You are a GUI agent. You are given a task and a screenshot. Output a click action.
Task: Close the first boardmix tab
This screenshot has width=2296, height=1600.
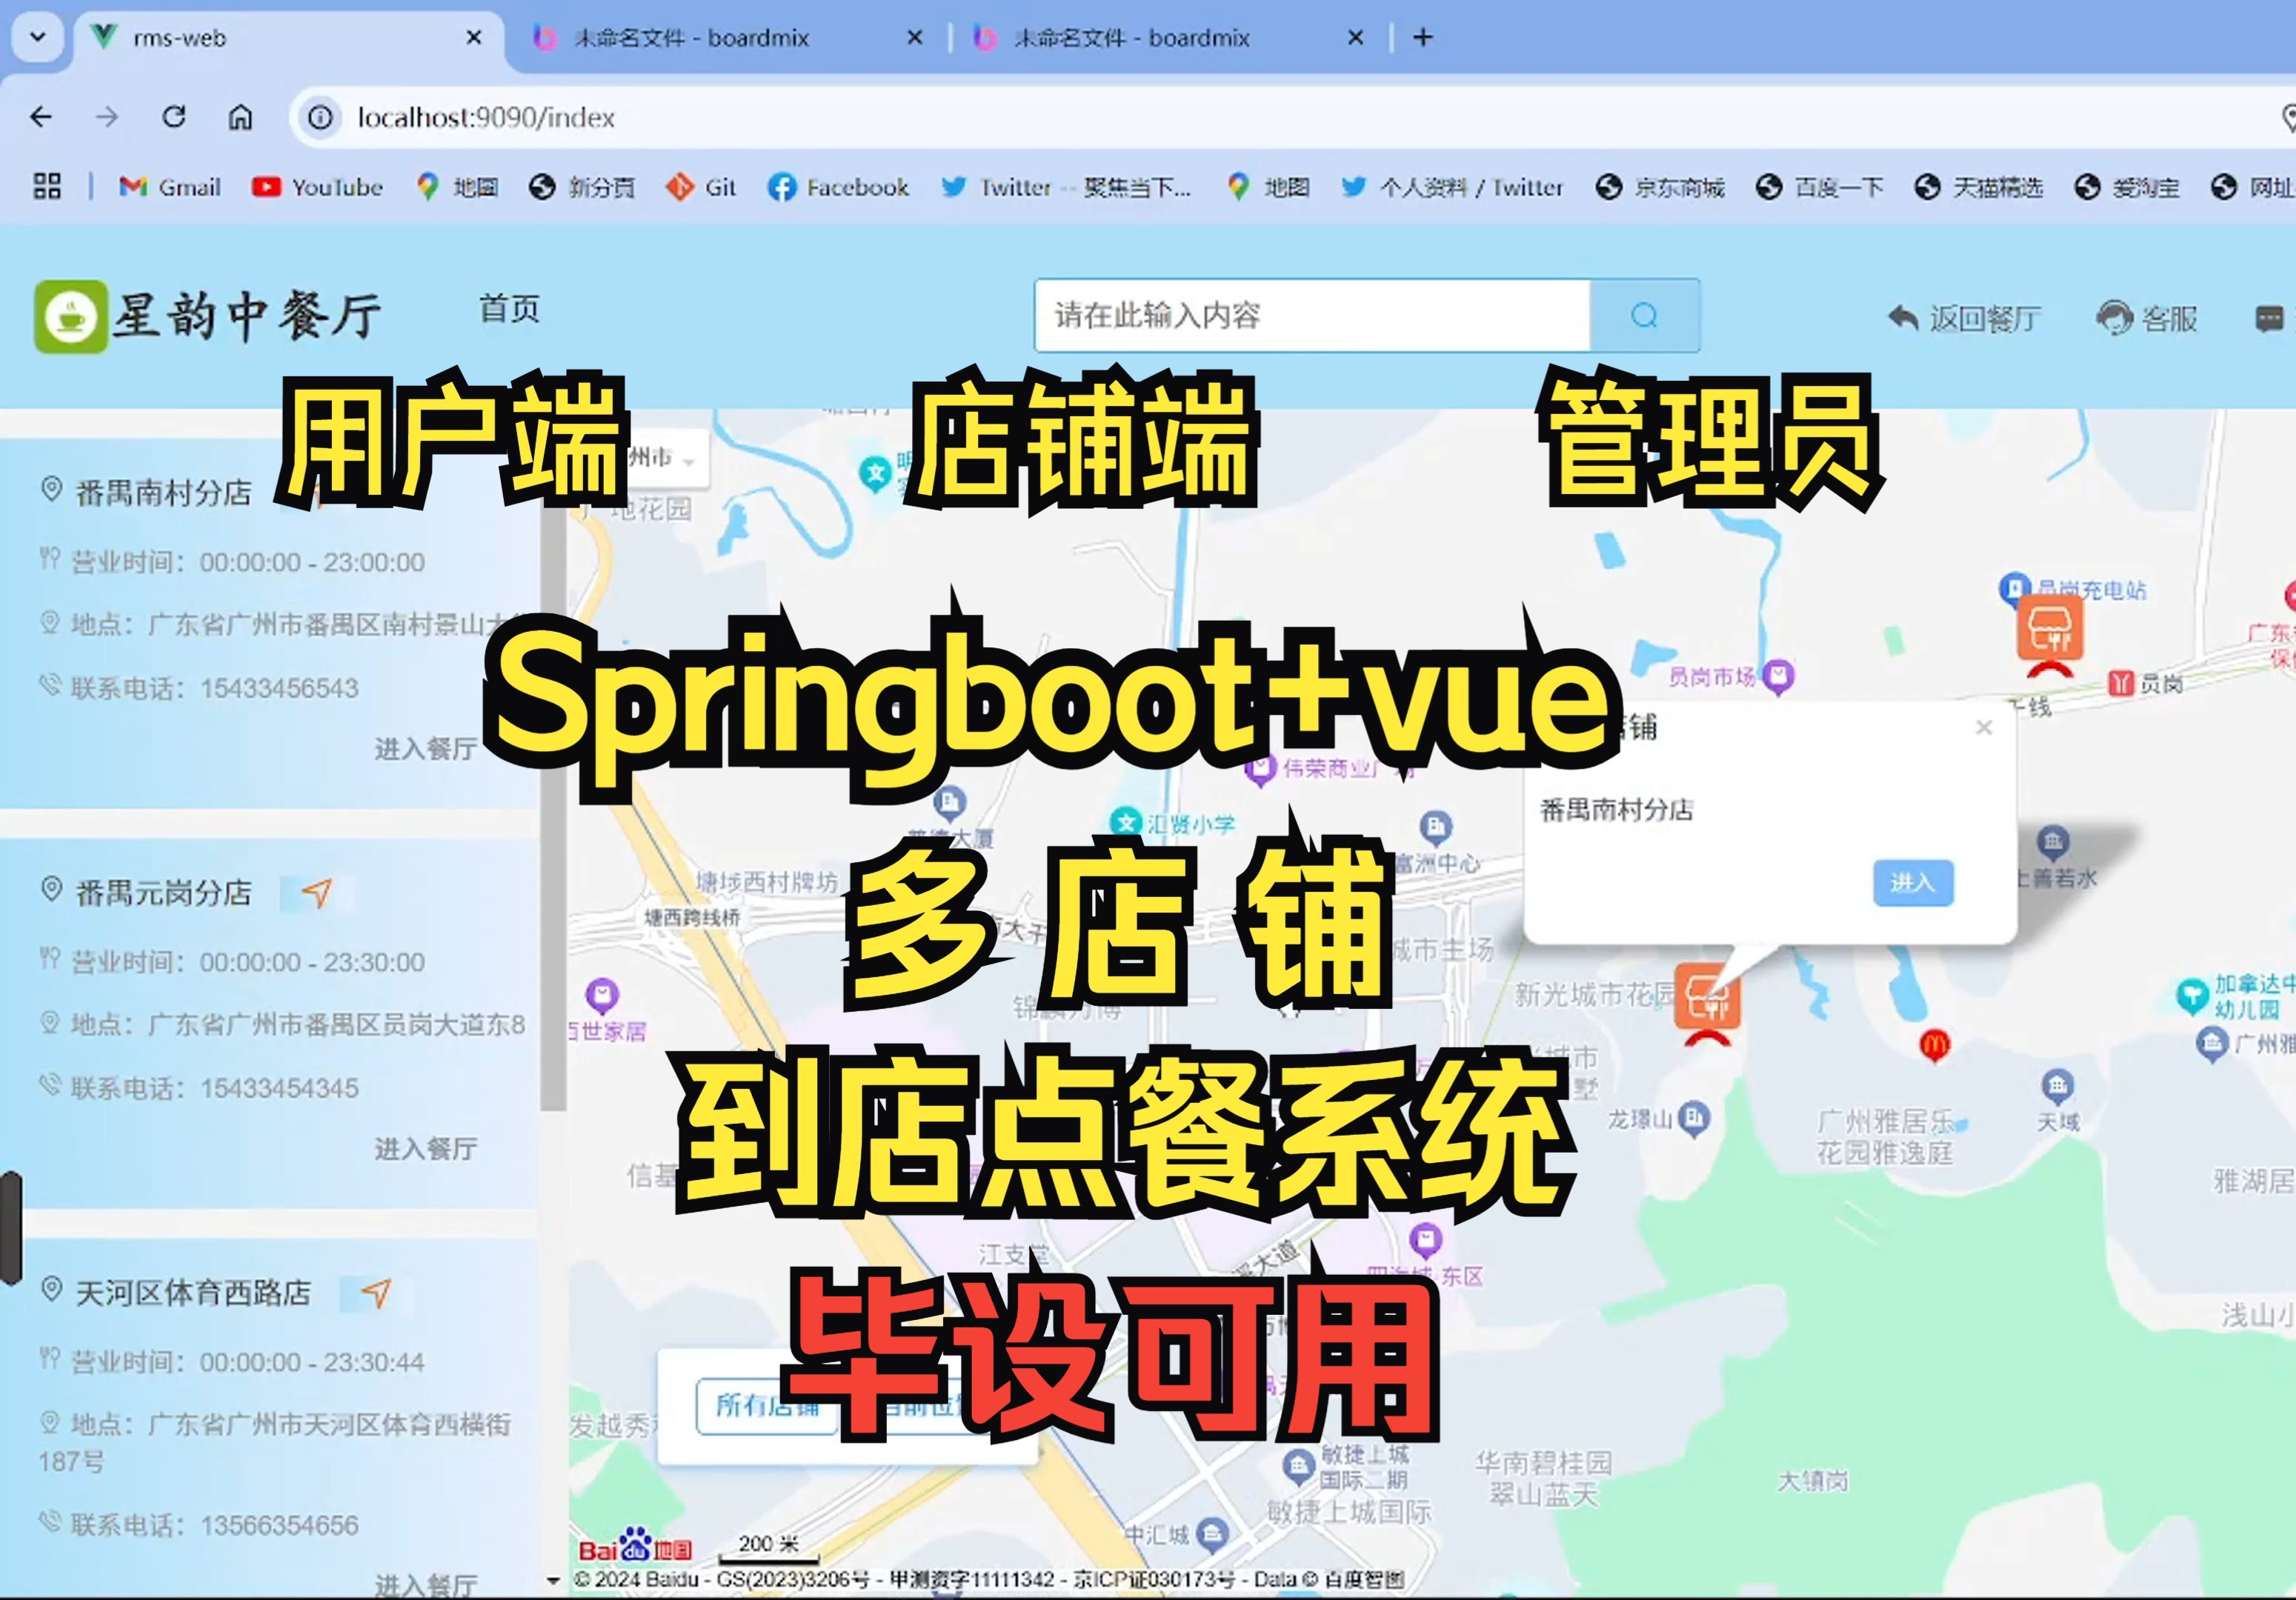tap(914, 38)
